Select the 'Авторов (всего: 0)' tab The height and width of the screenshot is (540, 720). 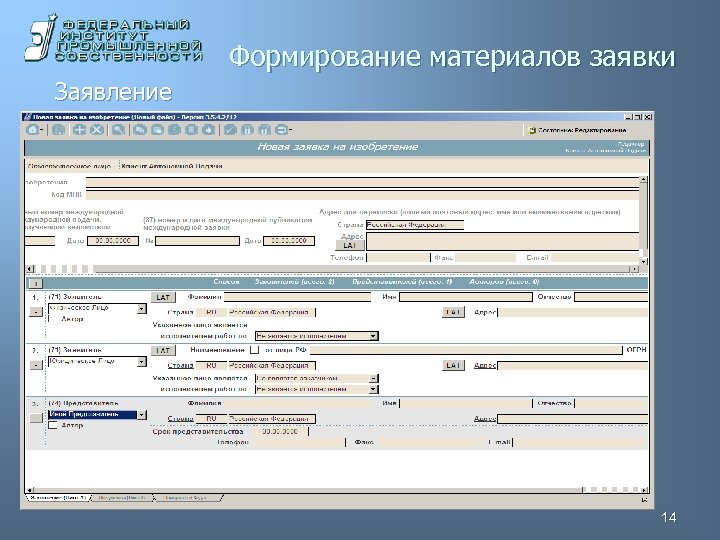[504, 281]
